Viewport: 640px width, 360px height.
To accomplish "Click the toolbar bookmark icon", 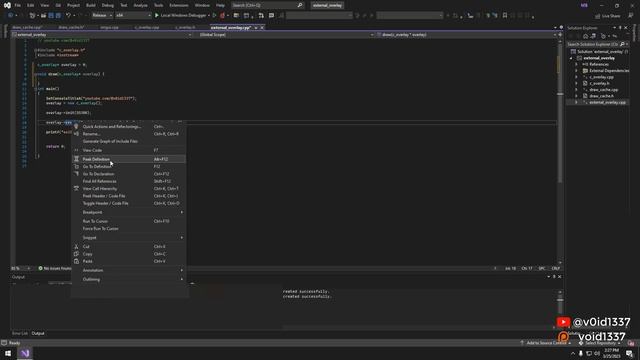I will pyautogui.click(x=505, y=16).
